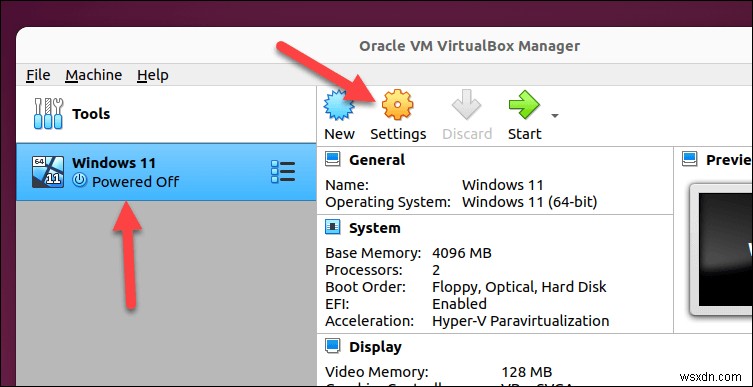
Task: Open the Windows 11 machine tools menu icon
Action: (x=283, y=171)
